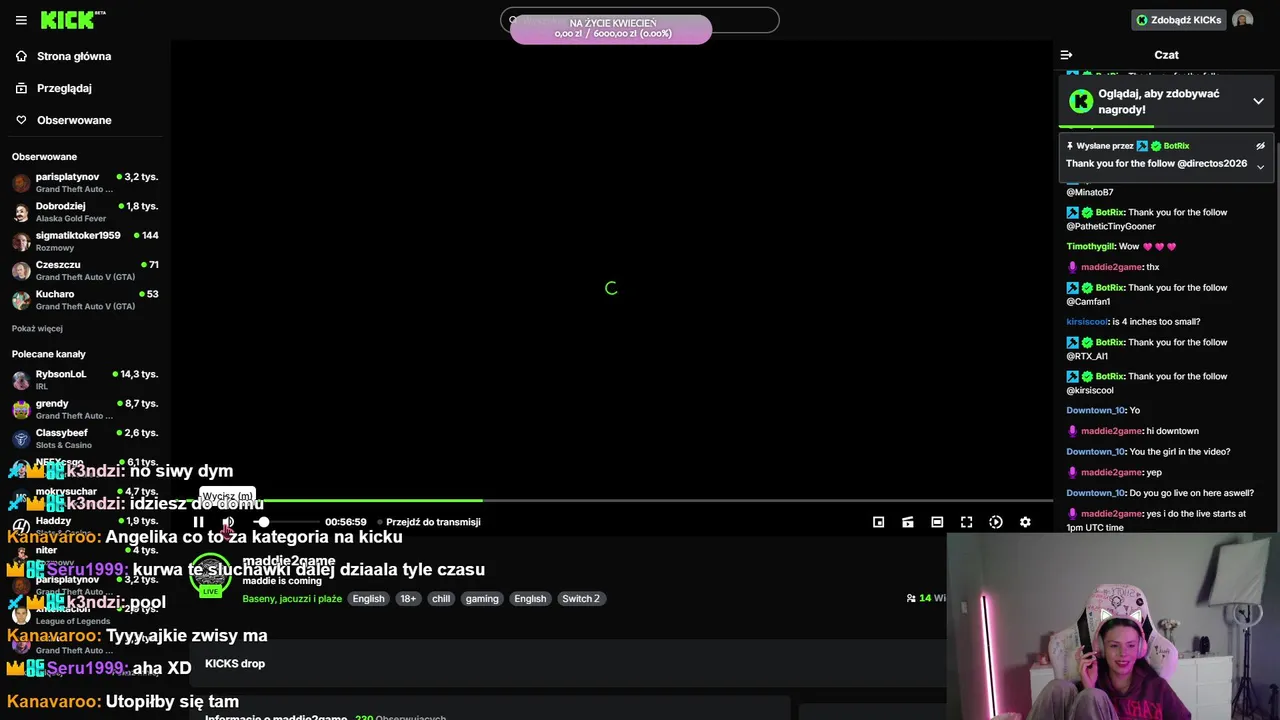This screenshot has height=720, width=1280.
Task: Click Baseny, jacuzzi i plaże category
Action: (x=292, y=599)
